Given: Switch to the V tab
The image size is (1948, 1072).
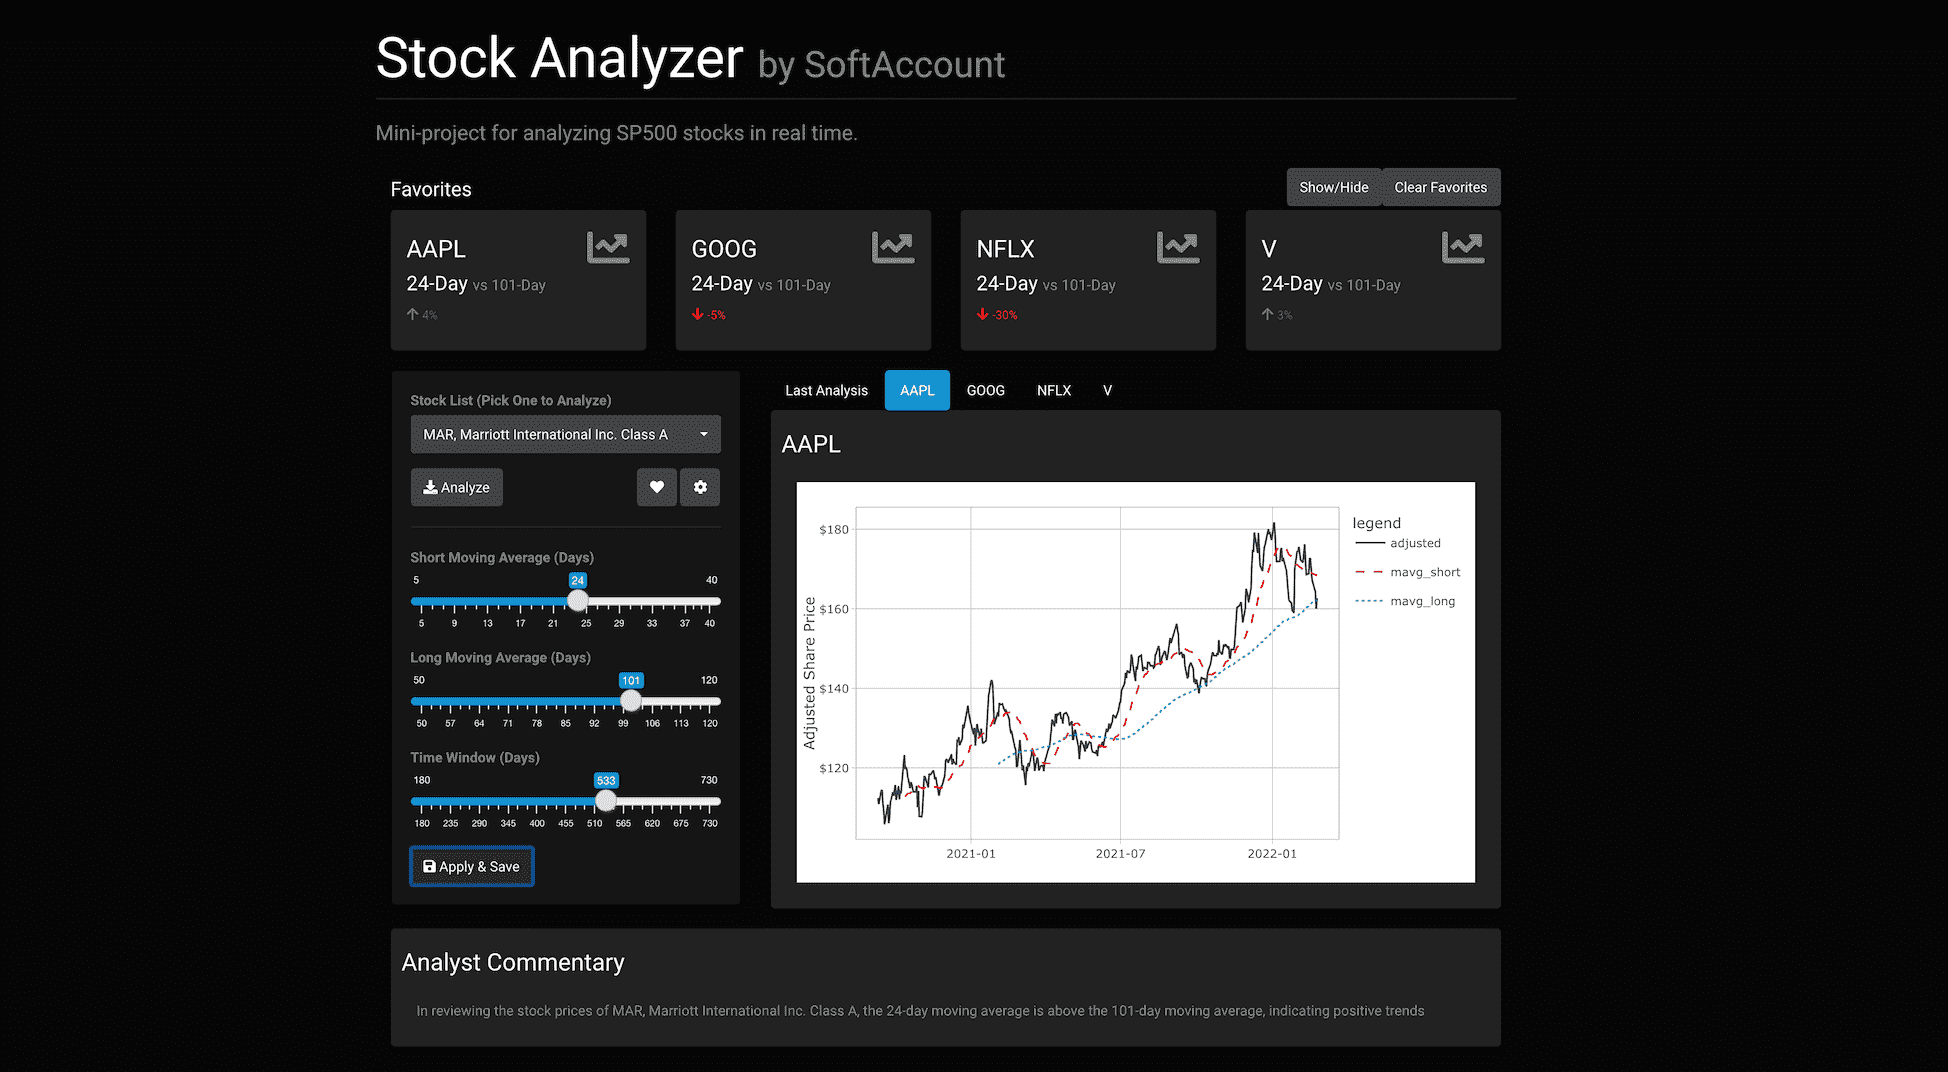Looking at the screenshot, I should (x=1107, y=390).
